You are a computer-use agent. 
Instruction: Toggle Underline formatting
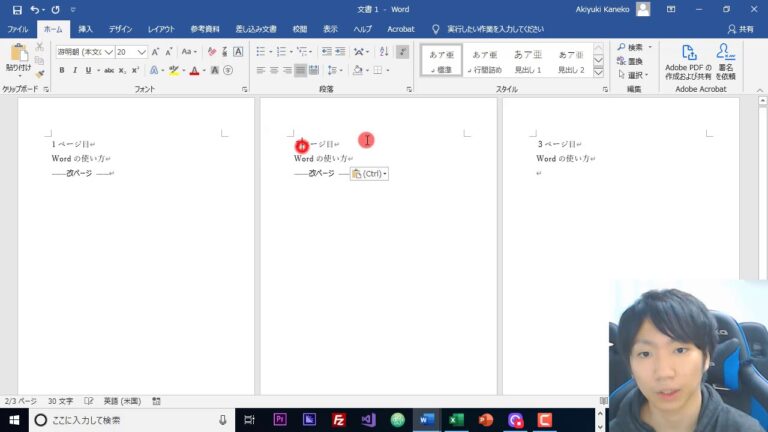tap(88, 71)
